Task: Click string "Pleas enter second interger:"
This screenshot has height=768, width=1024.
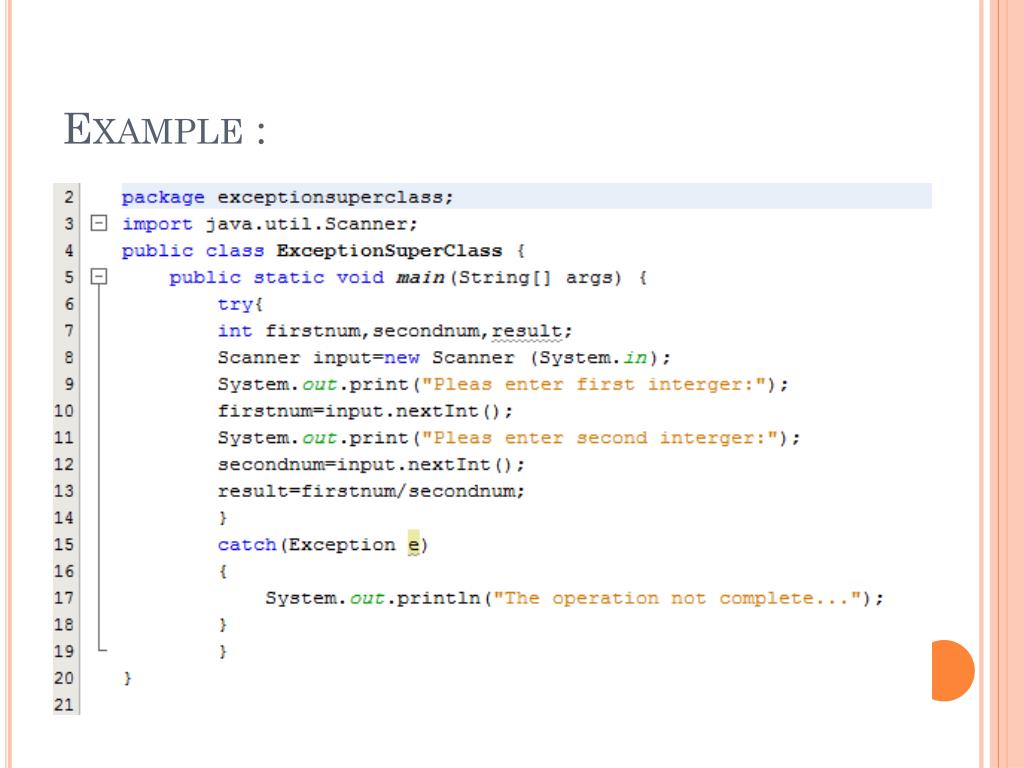Action: (599, 438)
